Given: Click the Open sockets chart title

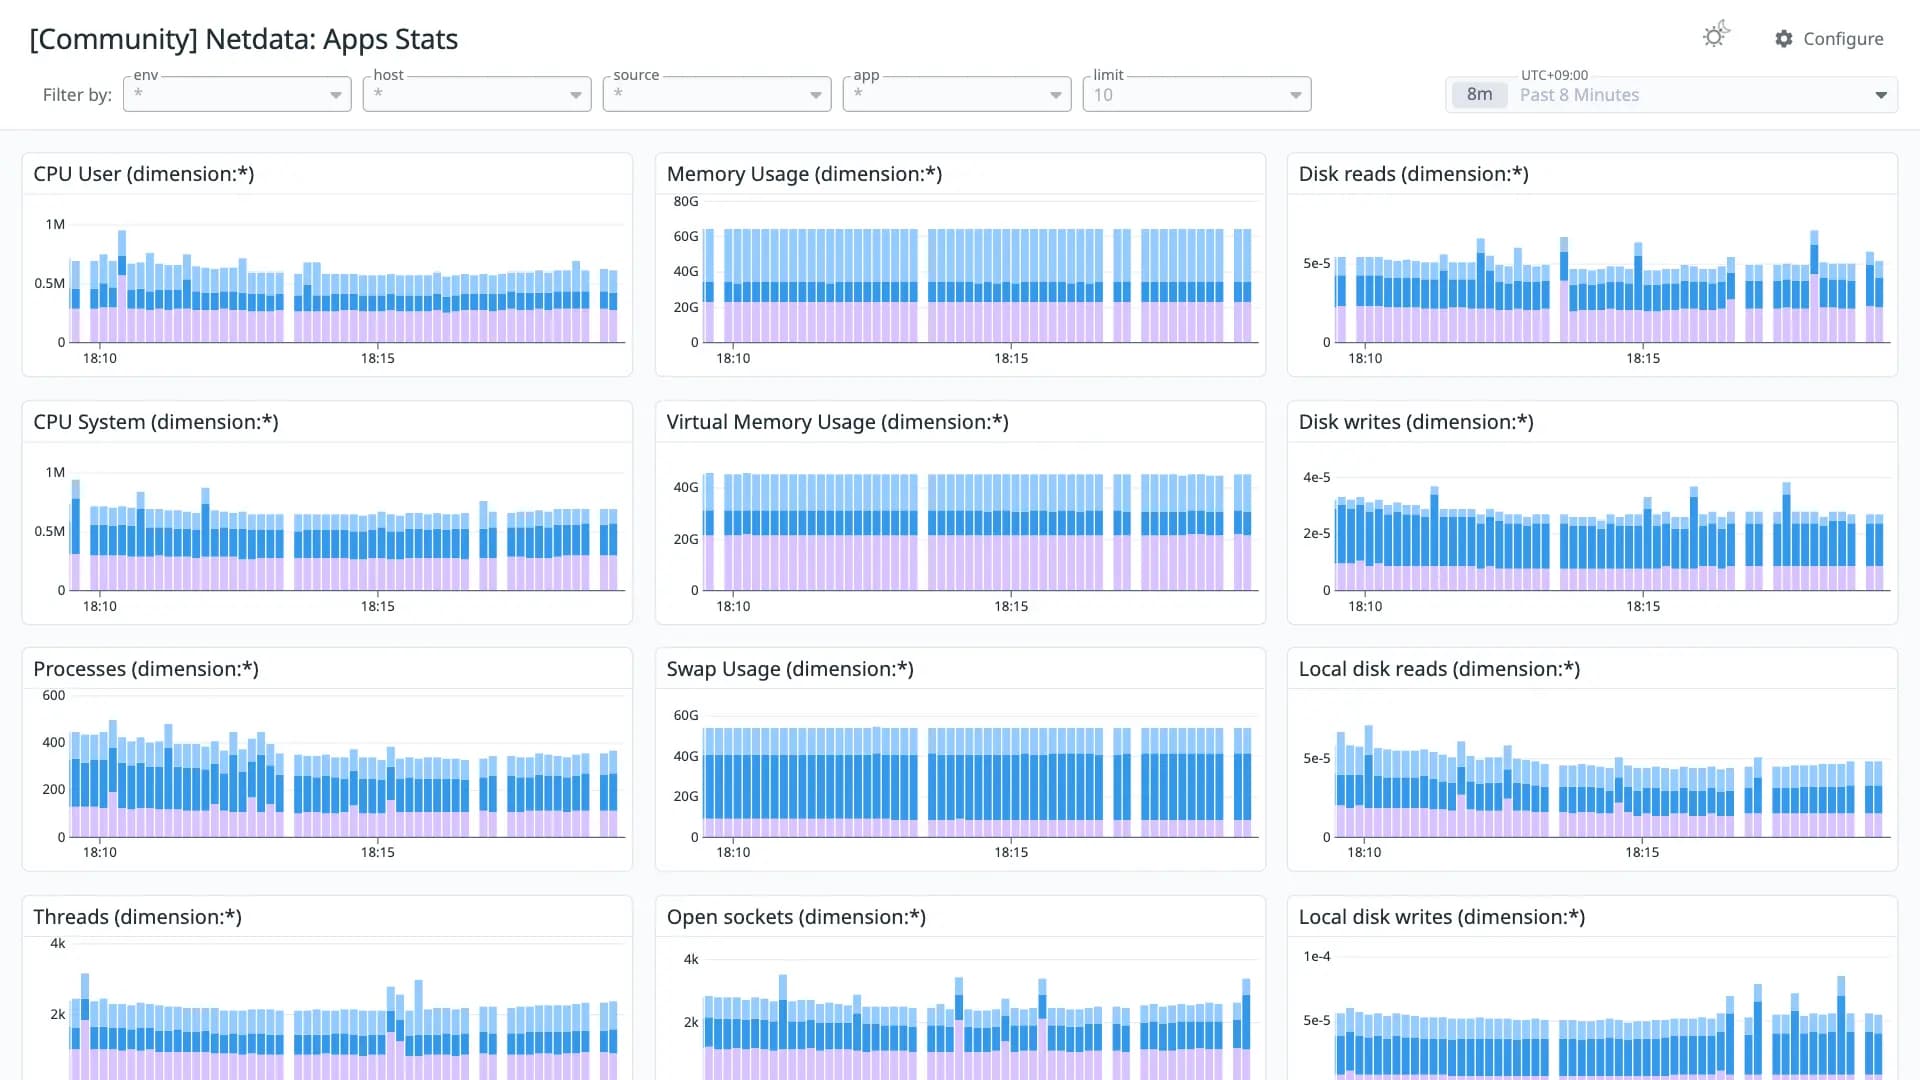Looking at the screenshot, I should coord(796,917).
